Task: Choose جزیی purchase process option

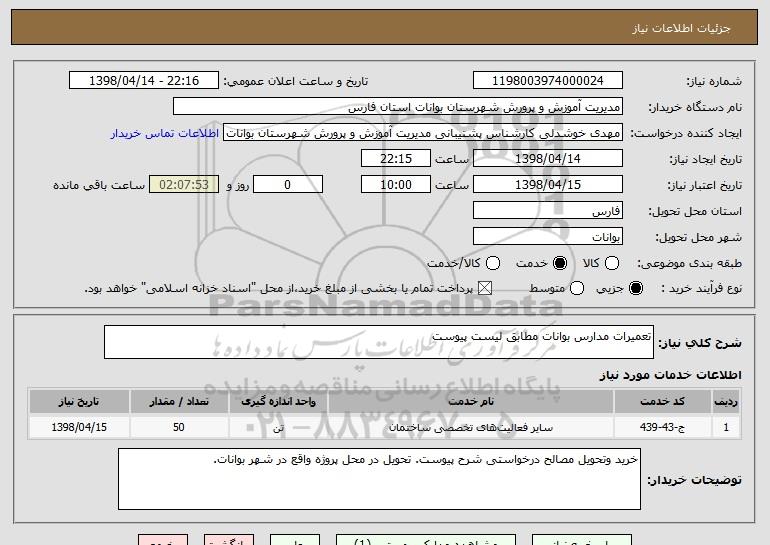Action: tap(636, 288)
